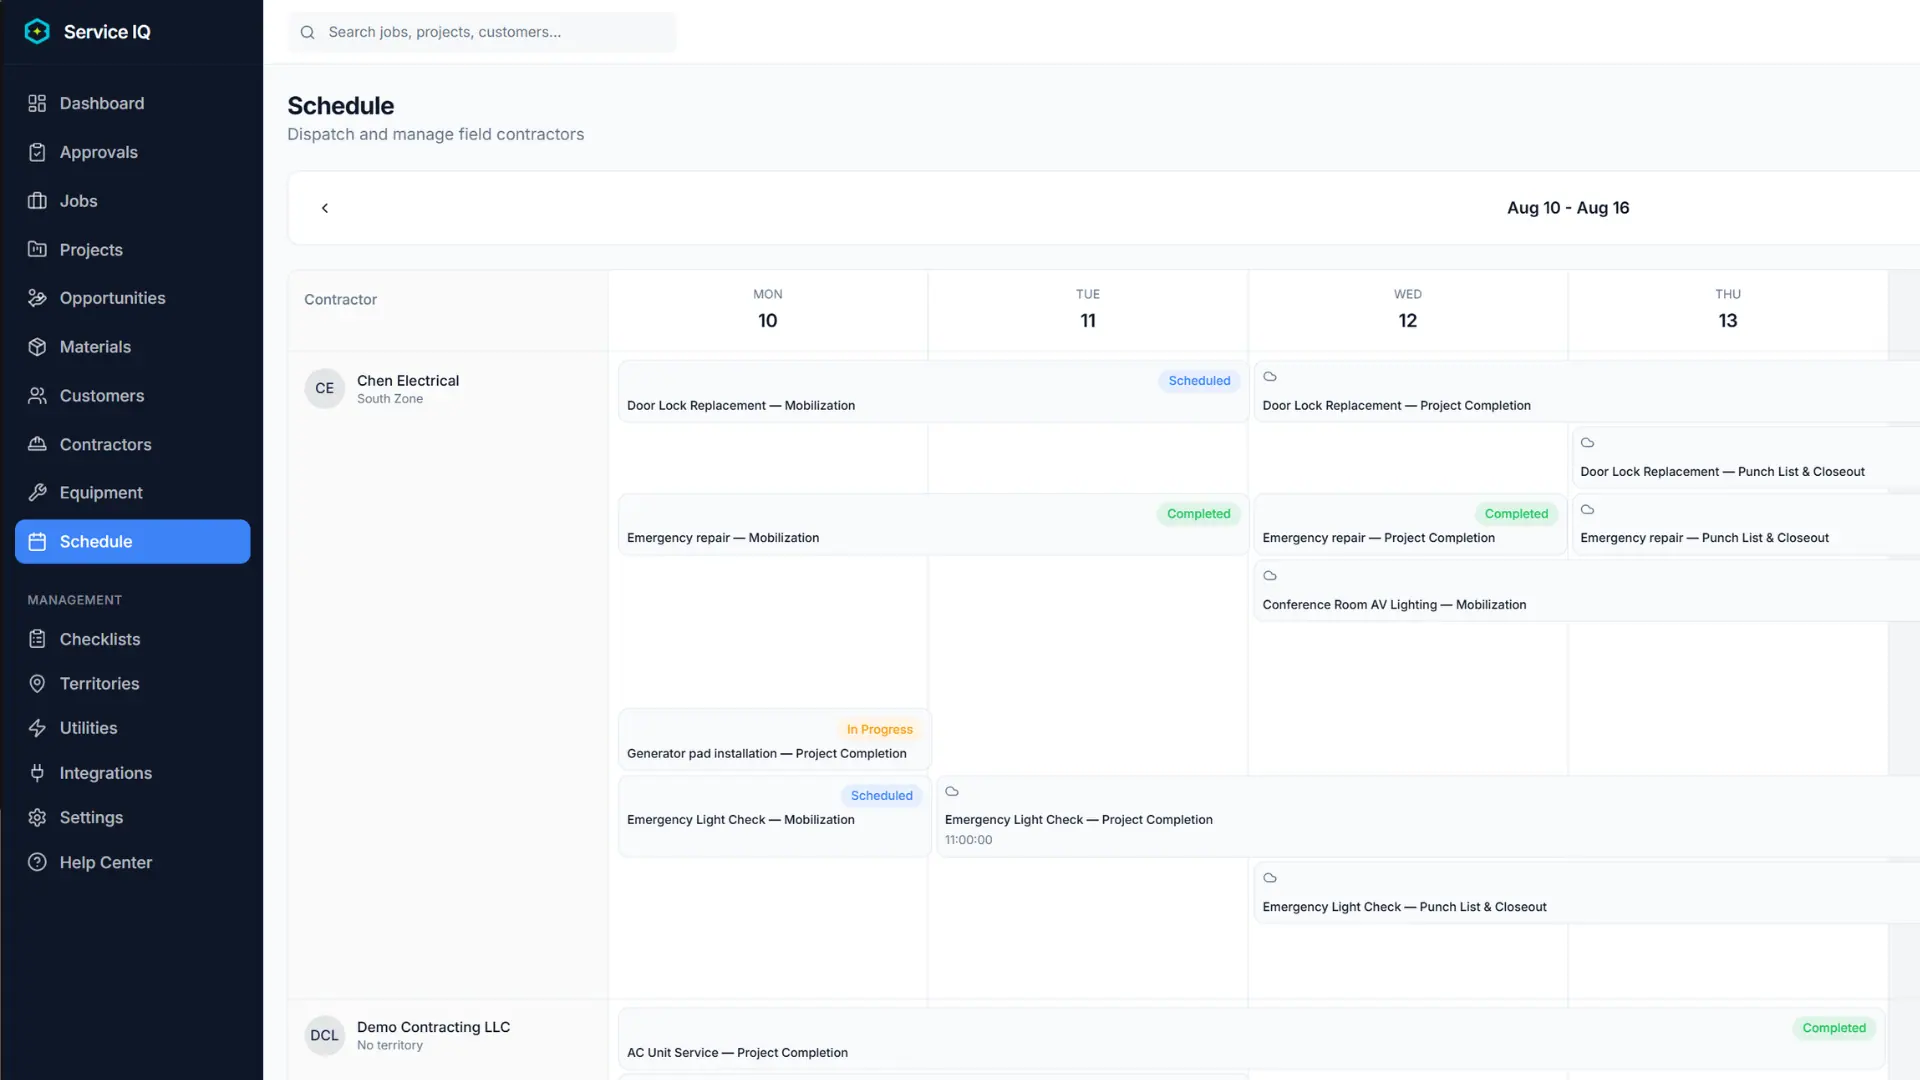
Task: Click the Materials box icon
Action: [x=37, y=347]
